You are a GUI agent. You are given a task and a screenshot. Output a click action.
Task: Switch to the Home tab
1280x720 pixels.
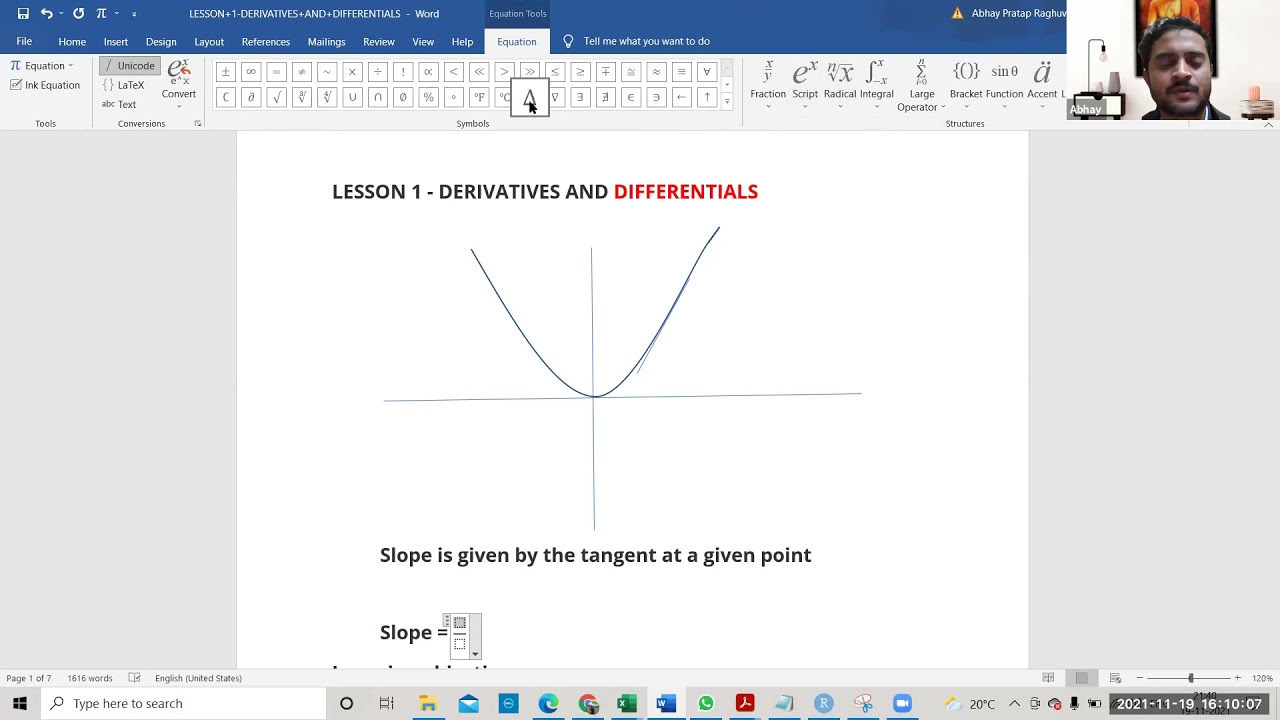tap(72, 41)
